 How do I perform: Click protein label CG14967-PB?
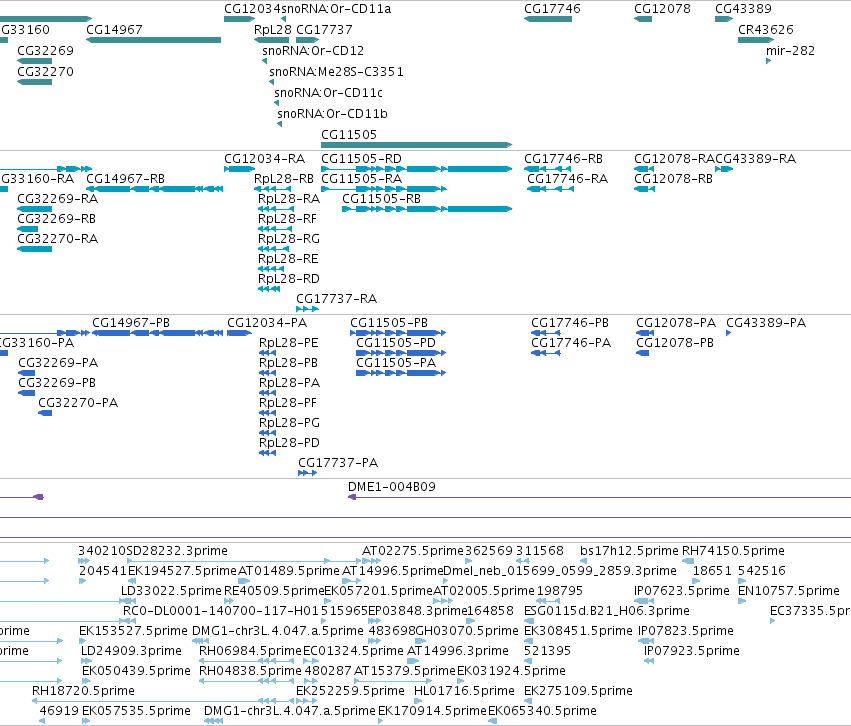[x=131, y=323]
